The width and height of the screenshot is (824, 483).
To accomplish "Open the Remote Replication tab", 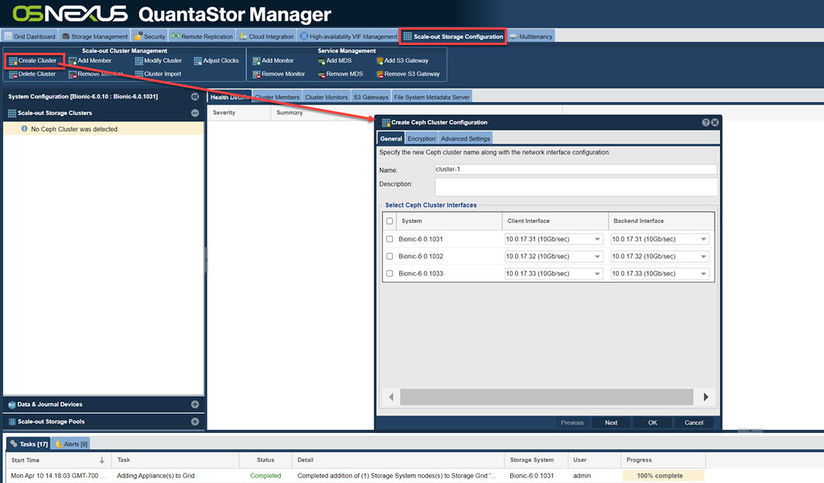I will 202,36.
